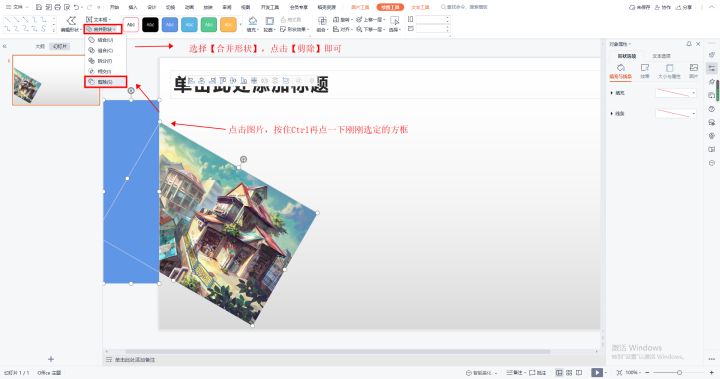
Task: Click zoom in plus icon
Action: click(712, 373)
